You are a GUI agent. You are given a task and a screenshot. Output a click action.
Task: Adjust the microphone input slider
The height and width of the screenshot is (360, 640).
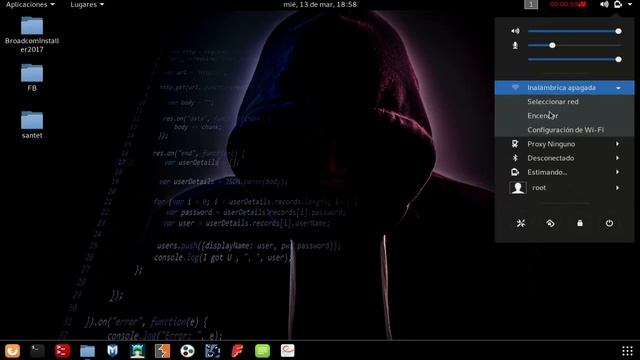[574, 45]
